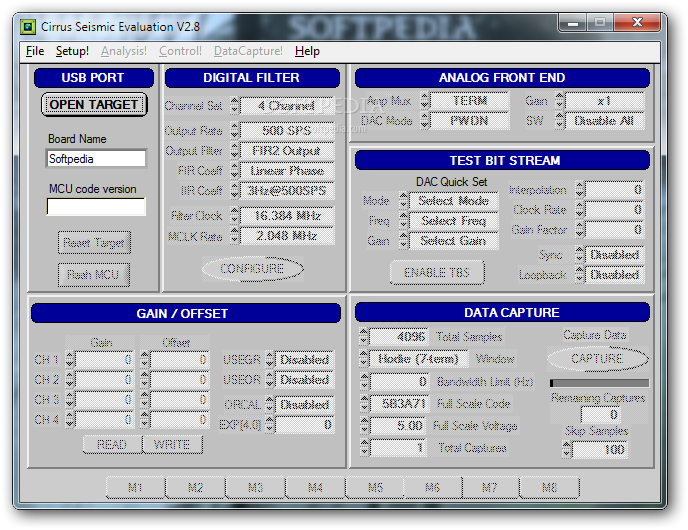Adjust the Filter Clock spinner arrows
This screenshot has height=530, width=688.
234,215
